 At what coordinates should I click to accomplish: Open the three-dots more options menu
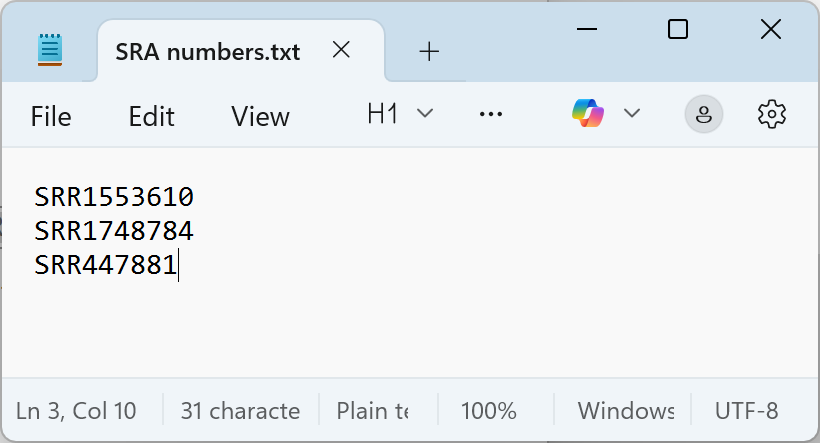pos(490,114)
